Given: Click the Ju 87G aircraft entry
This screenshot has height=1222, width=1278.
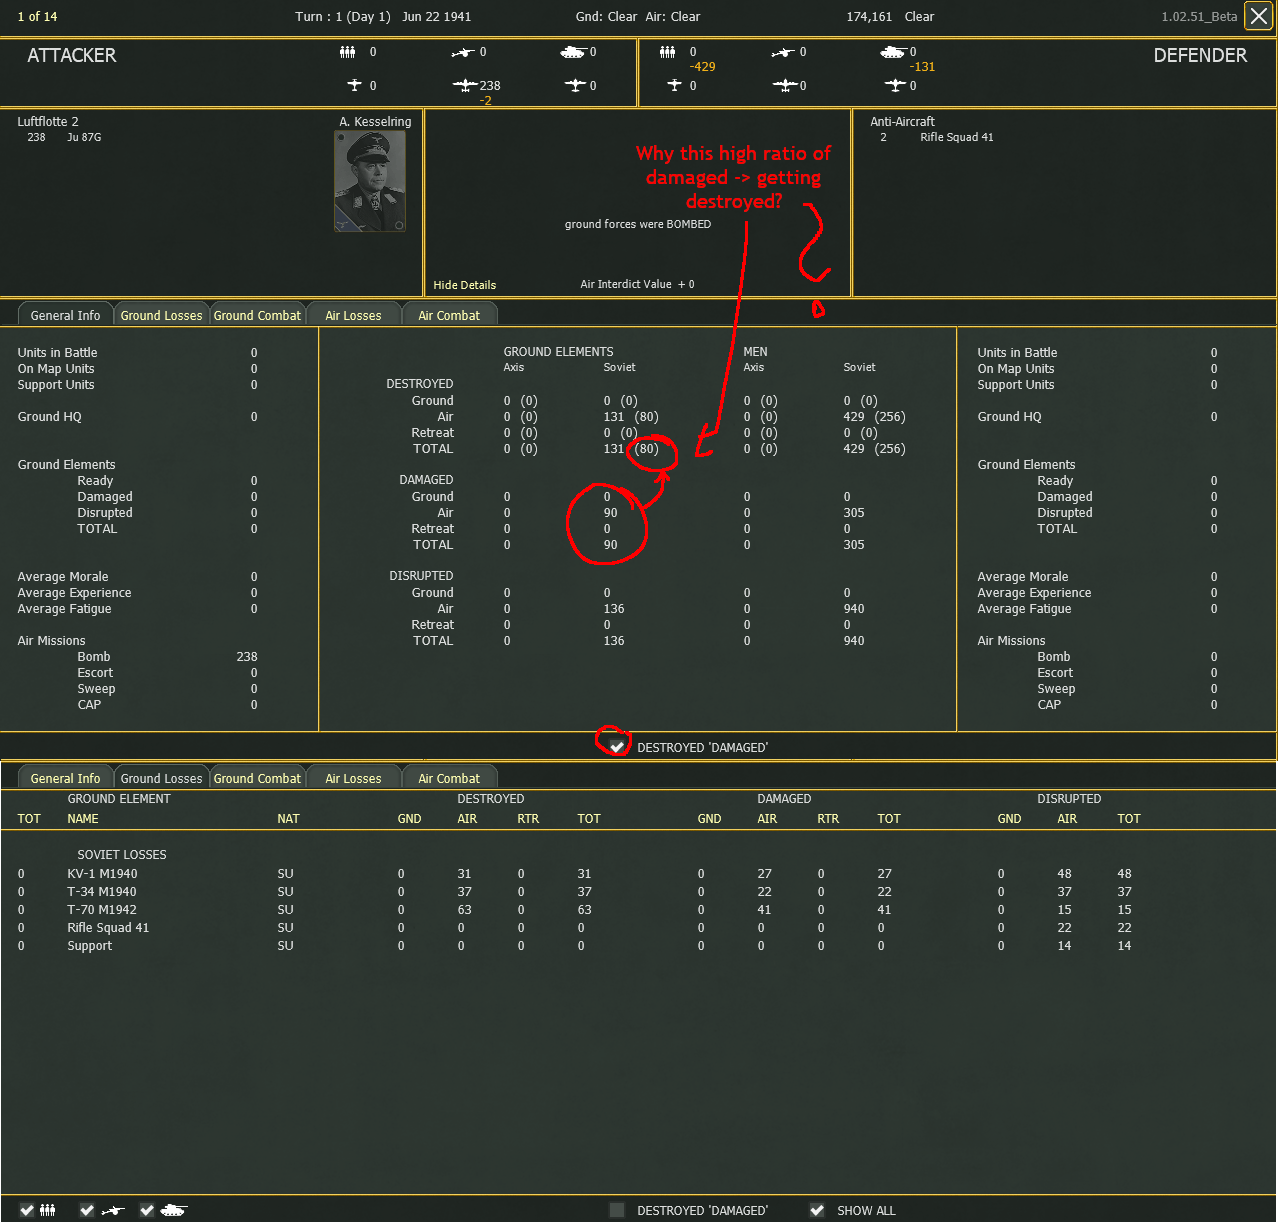Looking at the screenshot, I should click(84, 137).
